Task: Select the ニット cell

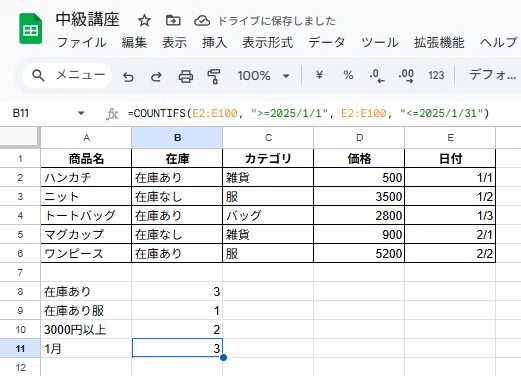Action: coord(86,196)
